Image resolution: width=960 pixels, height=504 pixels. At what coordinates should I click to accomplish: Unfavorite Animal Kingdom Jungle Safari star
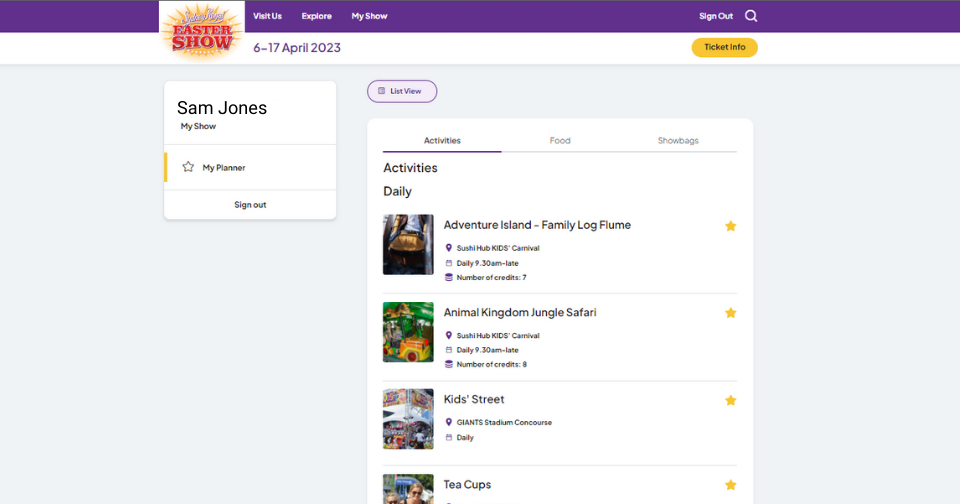[x=730, y=313]
